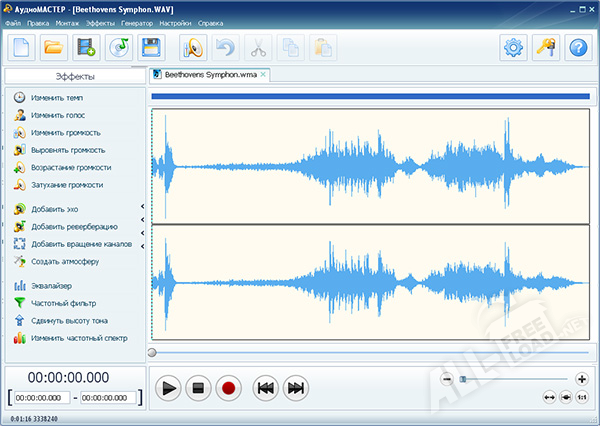Open the Эффекты menu
Image resolution: width=600 pixels, height=426 pixels.
tap(101, 22)
